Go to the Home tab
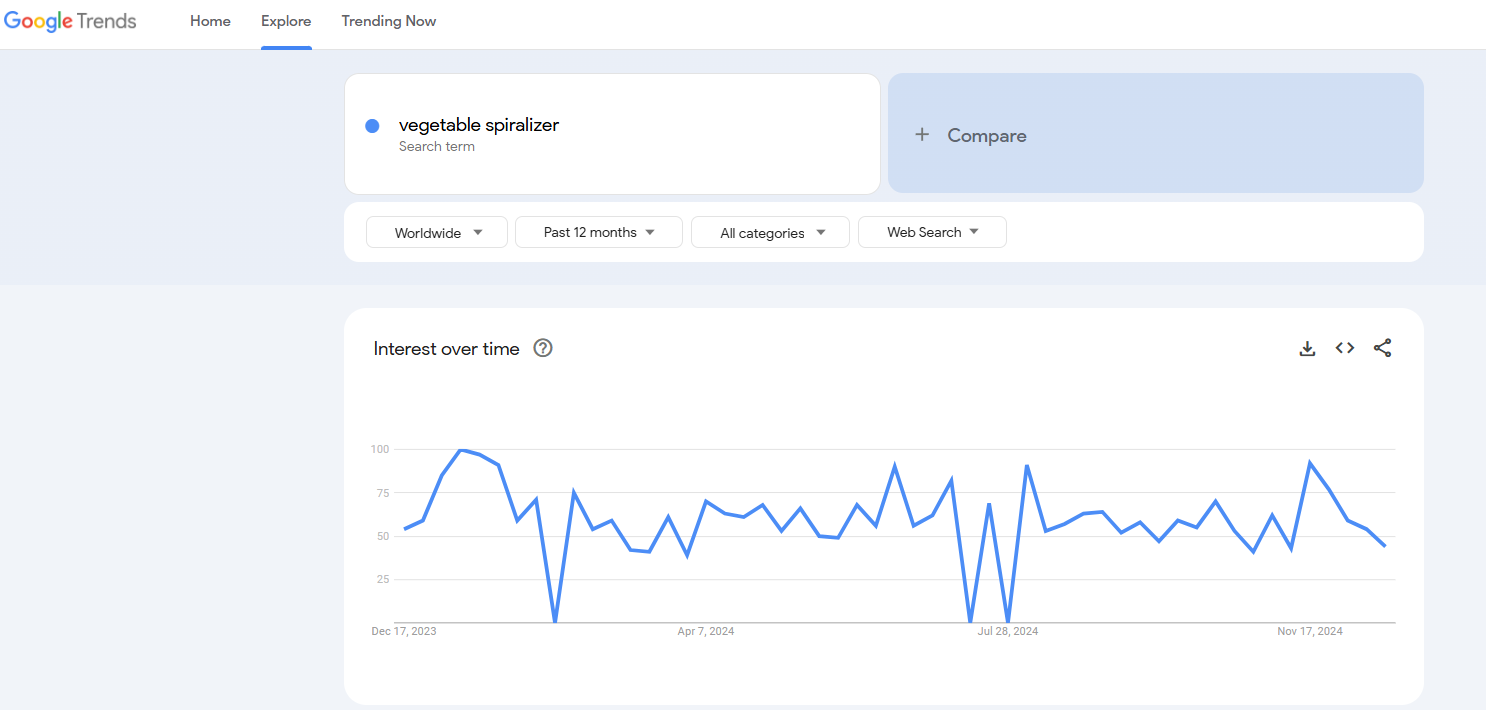Image resolution: width=1486 pixels, height=710 pixels. [210, 21]
